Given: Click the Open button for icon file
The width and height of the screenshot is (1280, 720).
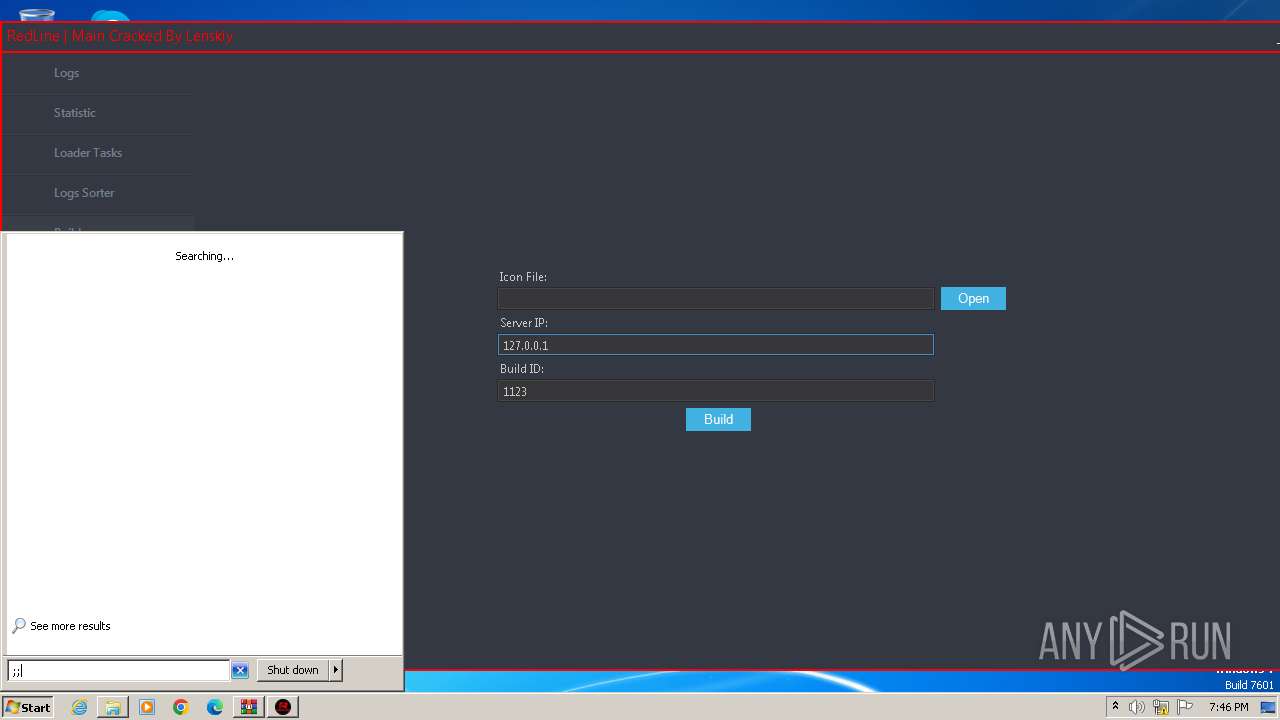Looking at the screenshot, I should click(x=973, y=299).
